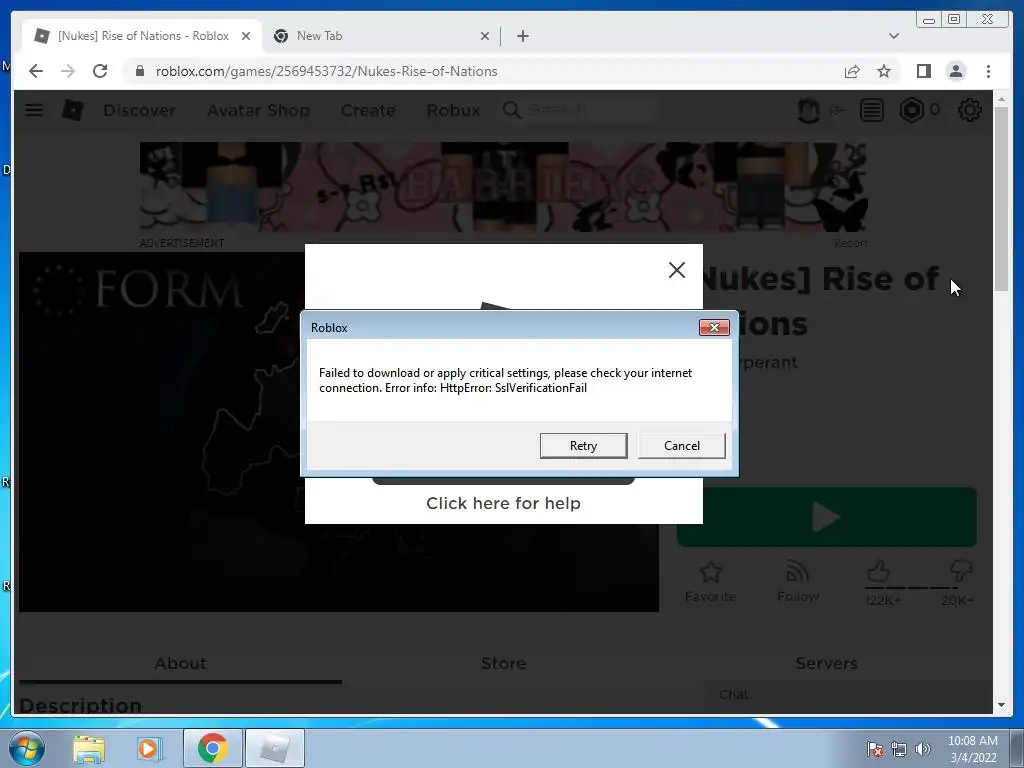Screen dimensions: 1024x768
Task: Close the New Tab tab
Action: (x=485, y=36)
